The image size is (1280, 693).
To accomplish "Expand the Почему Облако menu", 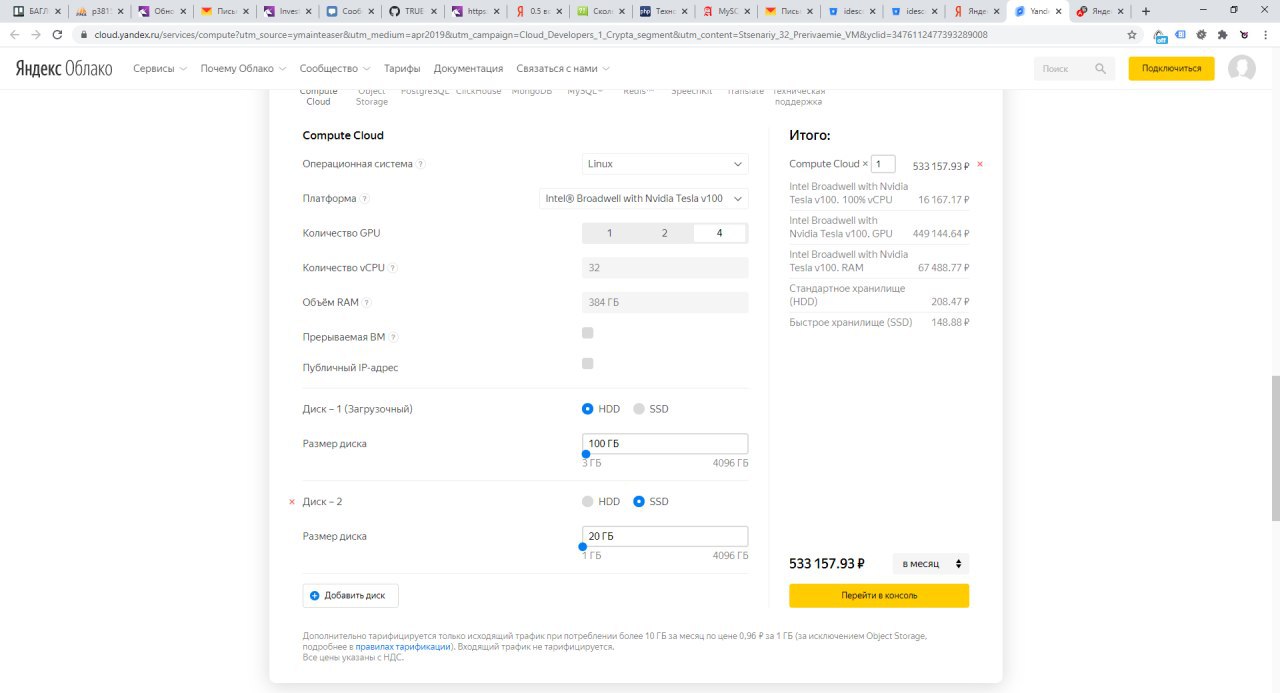I will 243,69.
